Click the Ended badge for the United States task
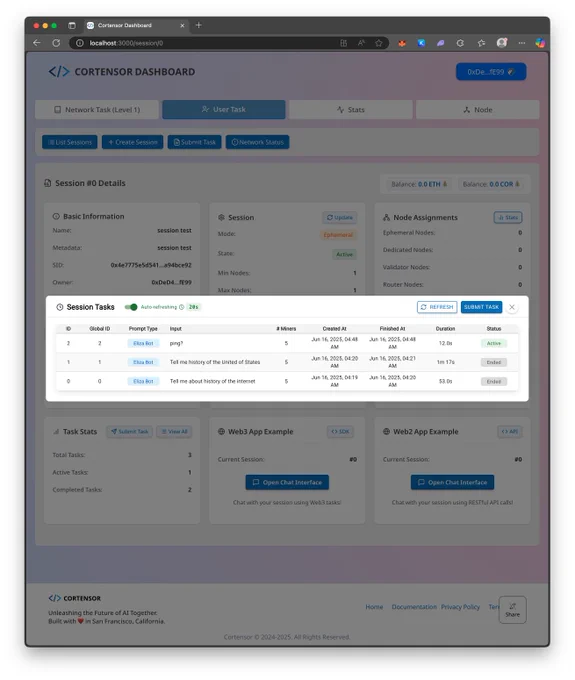The width and height of the screenshot is (575, 680). (493, 362)
